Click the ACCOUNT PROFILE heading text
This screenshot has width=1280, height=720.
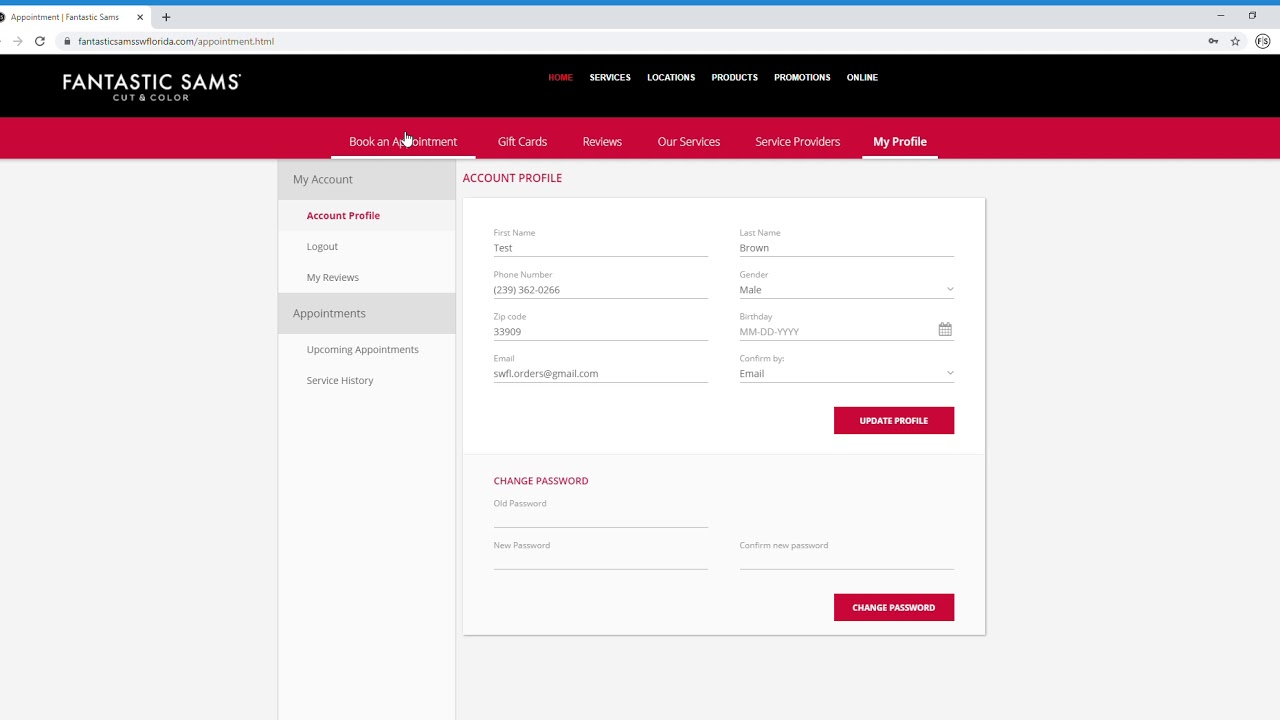[512, 178]
